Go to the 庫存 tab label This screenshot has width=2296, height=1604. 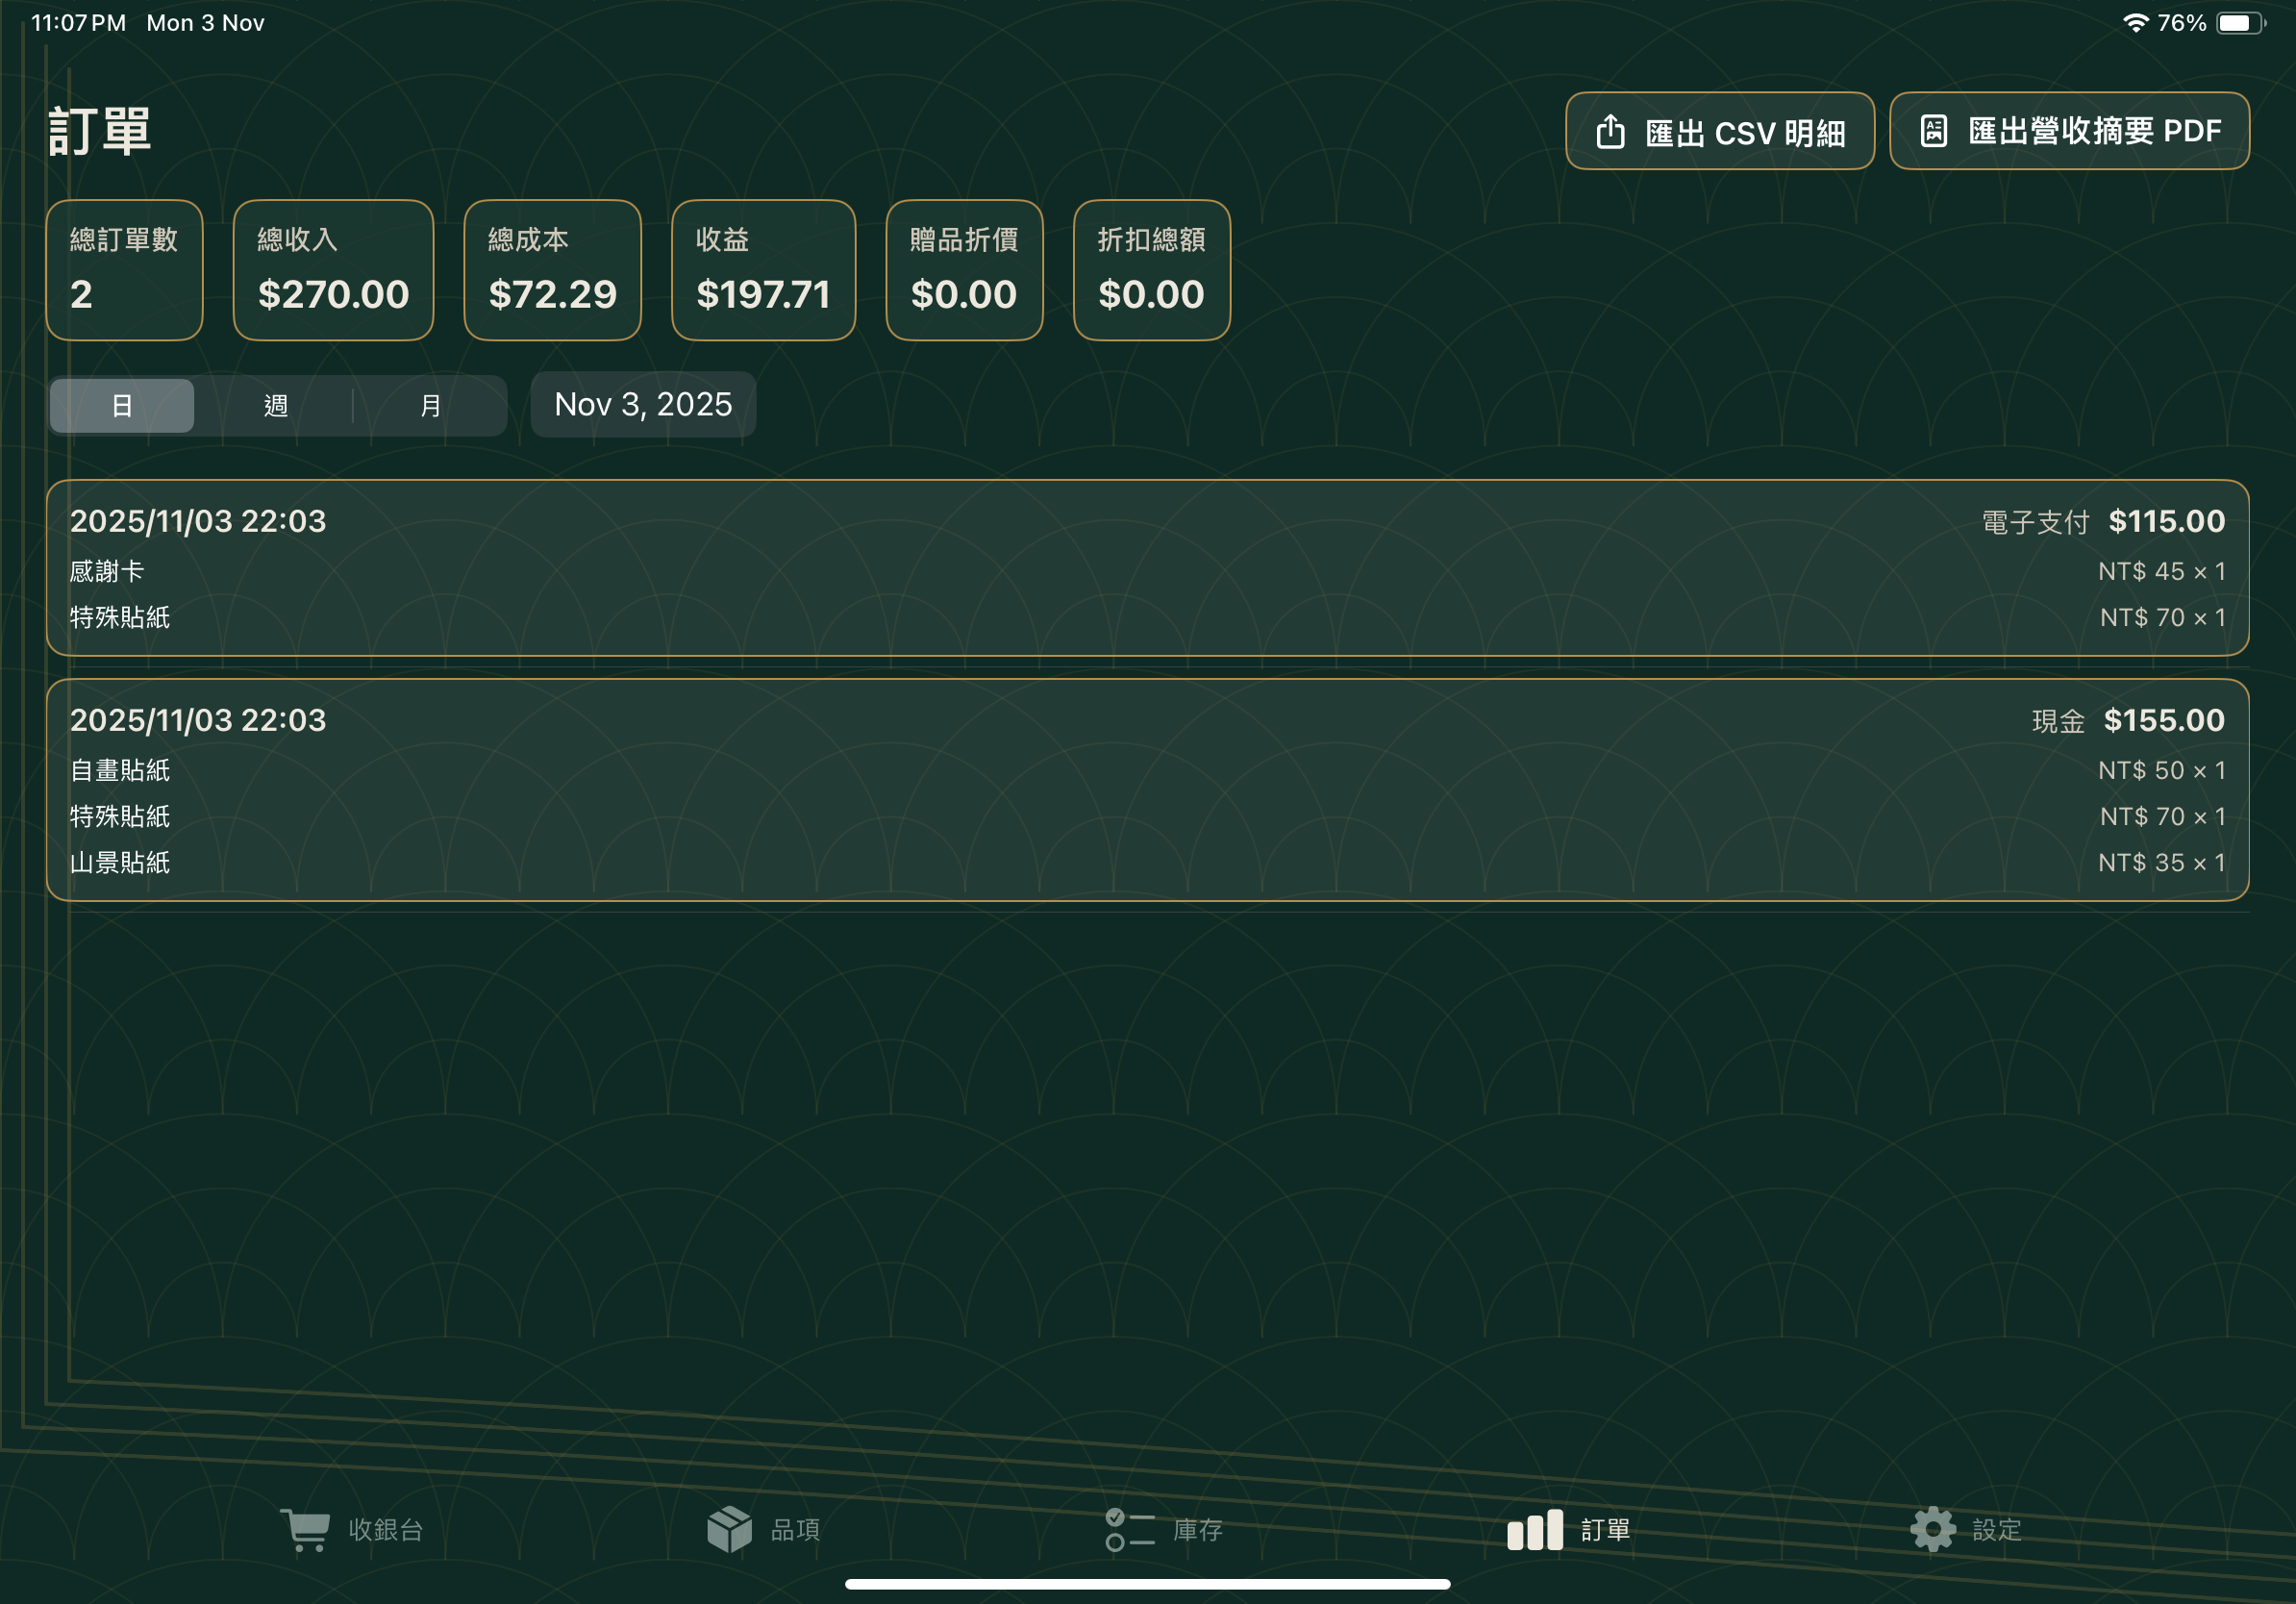click(1197, 1529)
